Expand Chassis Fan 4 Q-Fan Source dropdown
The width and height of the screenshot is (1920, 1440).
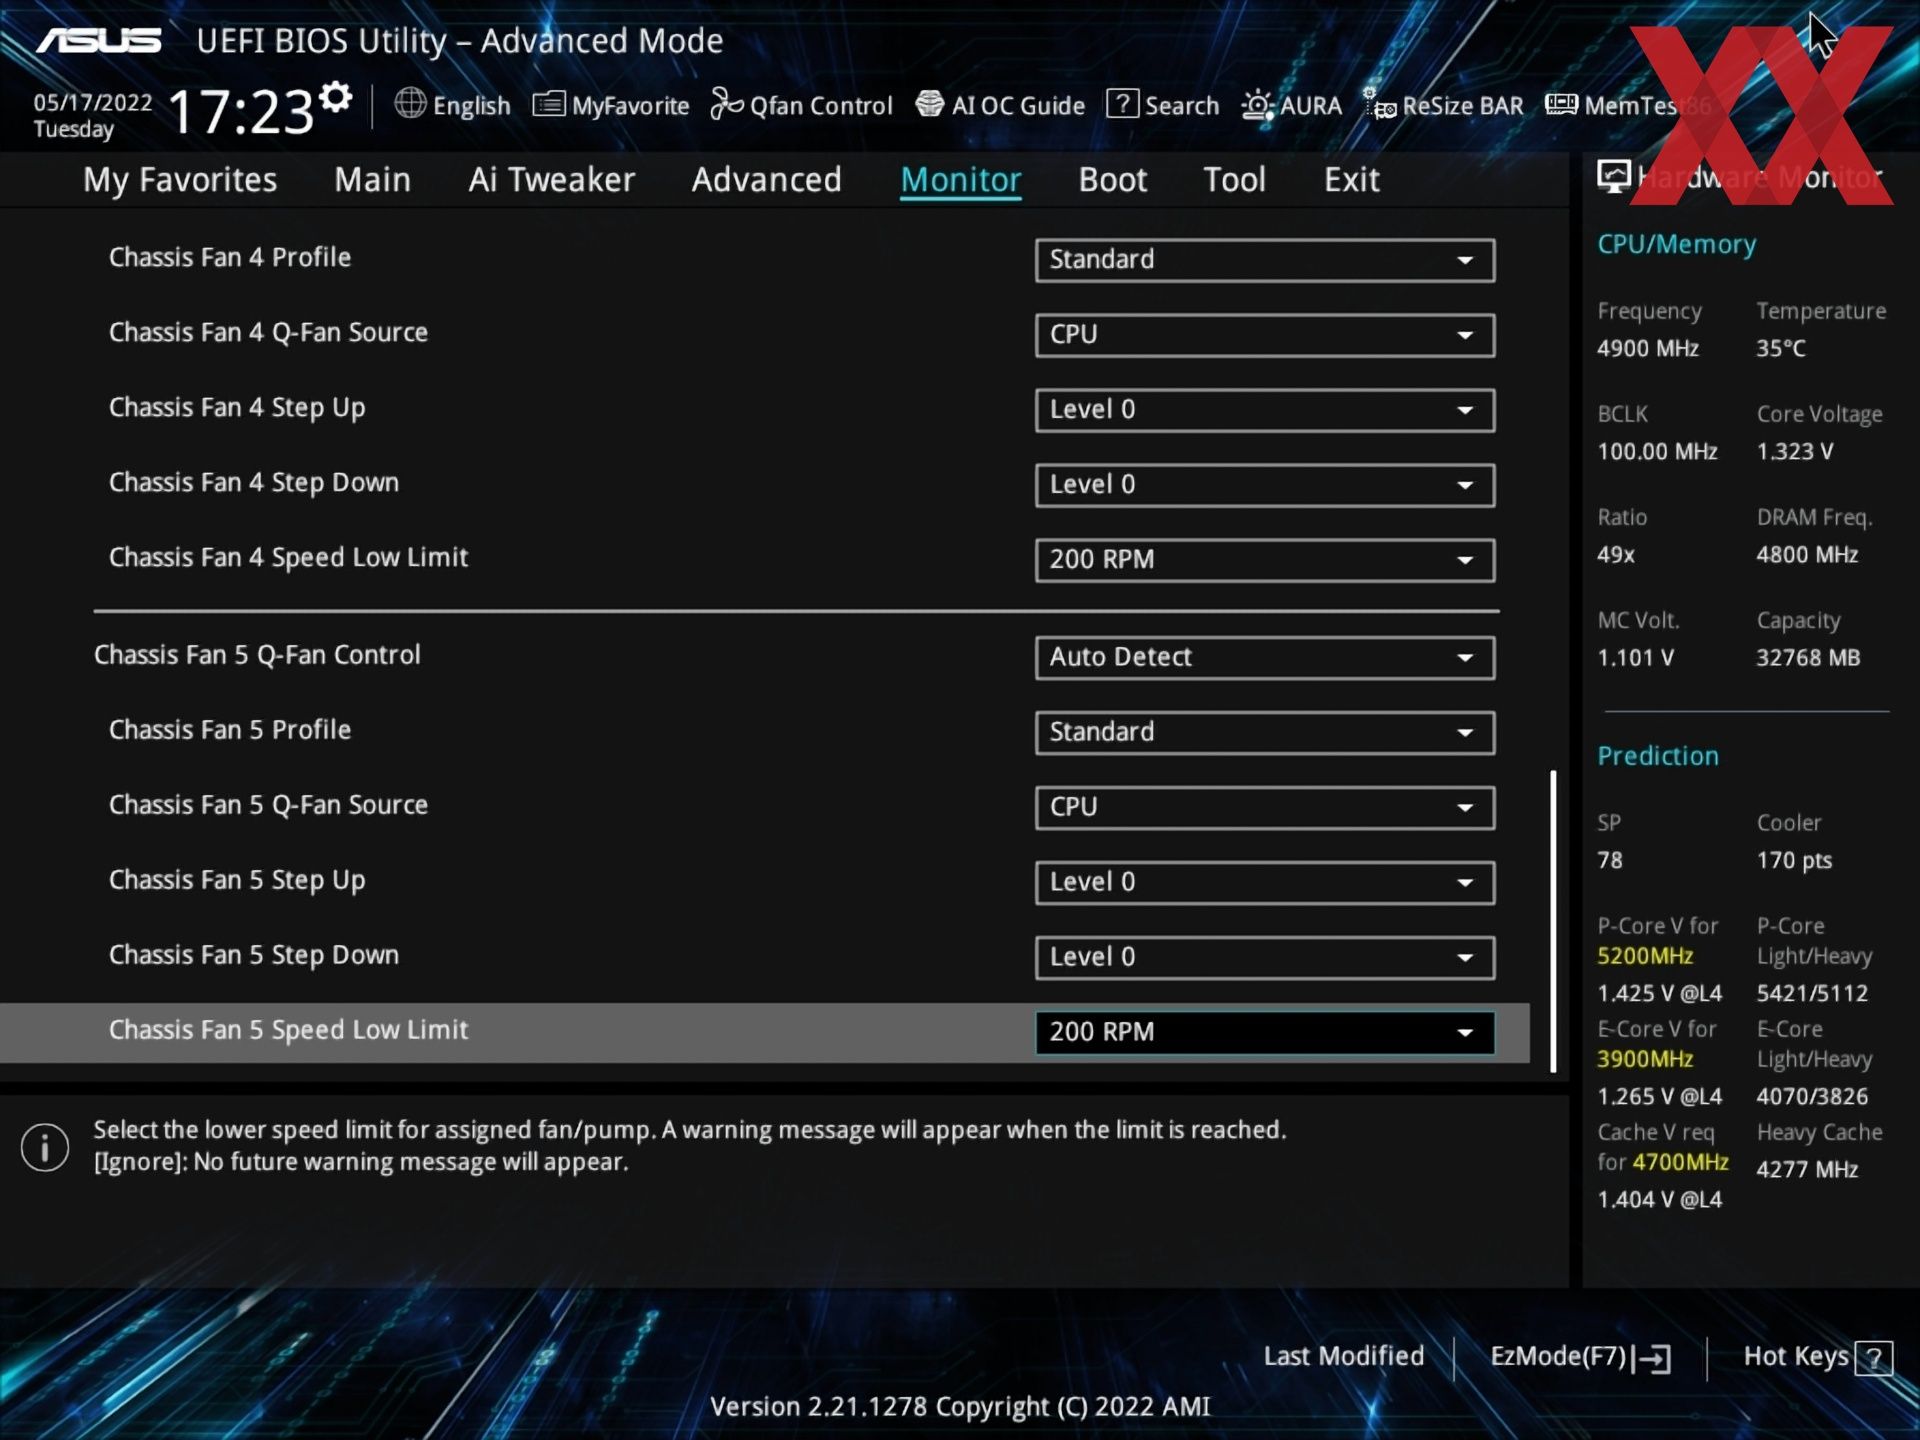[1265, 335]
